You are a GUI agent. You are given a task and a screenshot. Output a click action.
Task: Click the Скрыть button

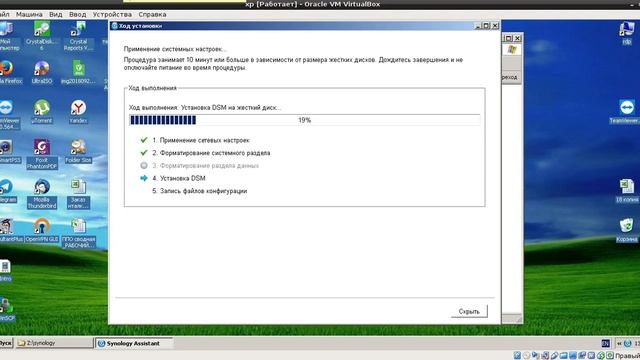[469, 311]
